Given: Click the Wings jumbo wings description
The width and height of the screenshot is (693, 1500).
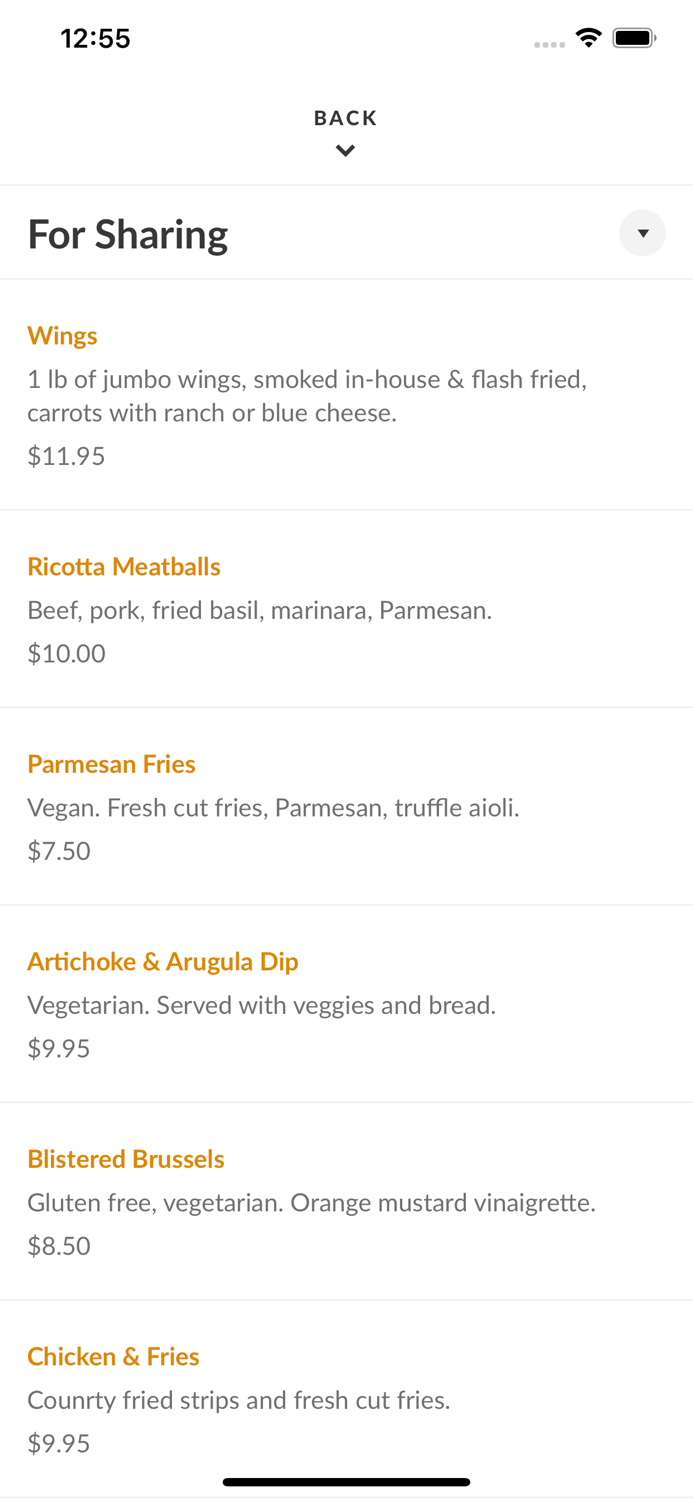Looking at the screenshot, I should (x=306, y=396).
